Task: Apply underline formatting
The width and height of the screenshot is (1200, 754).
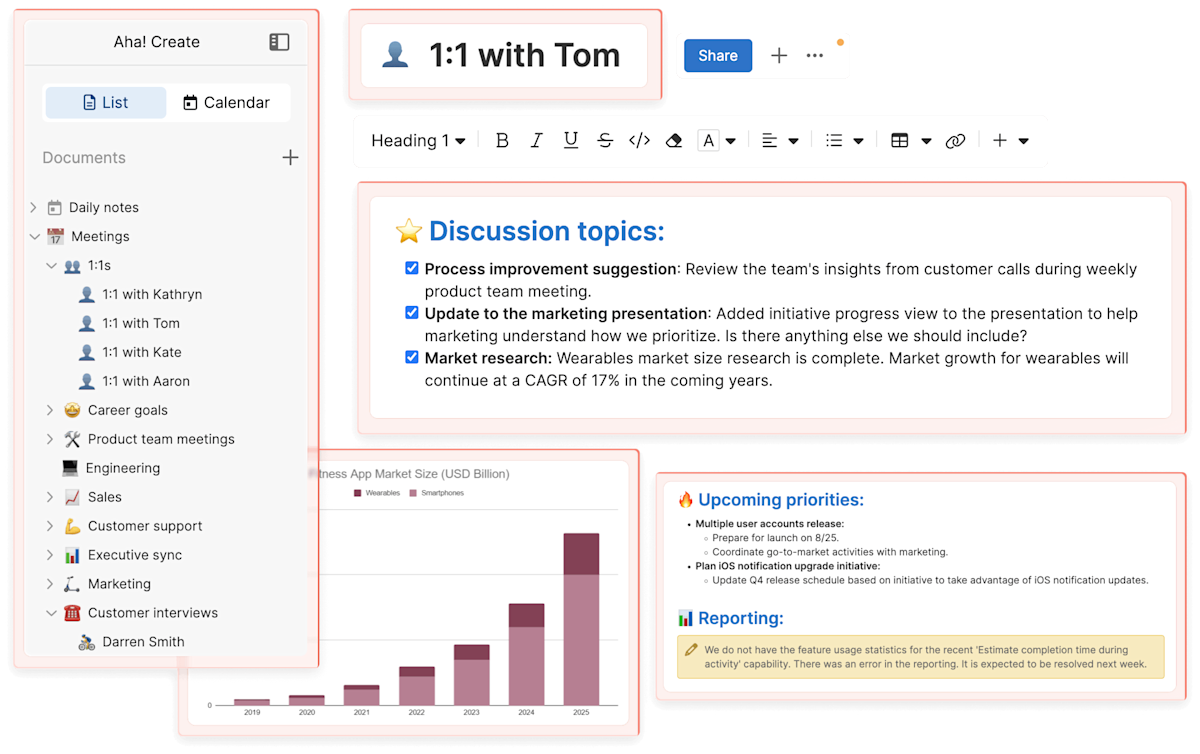Action: click(571, 141)
